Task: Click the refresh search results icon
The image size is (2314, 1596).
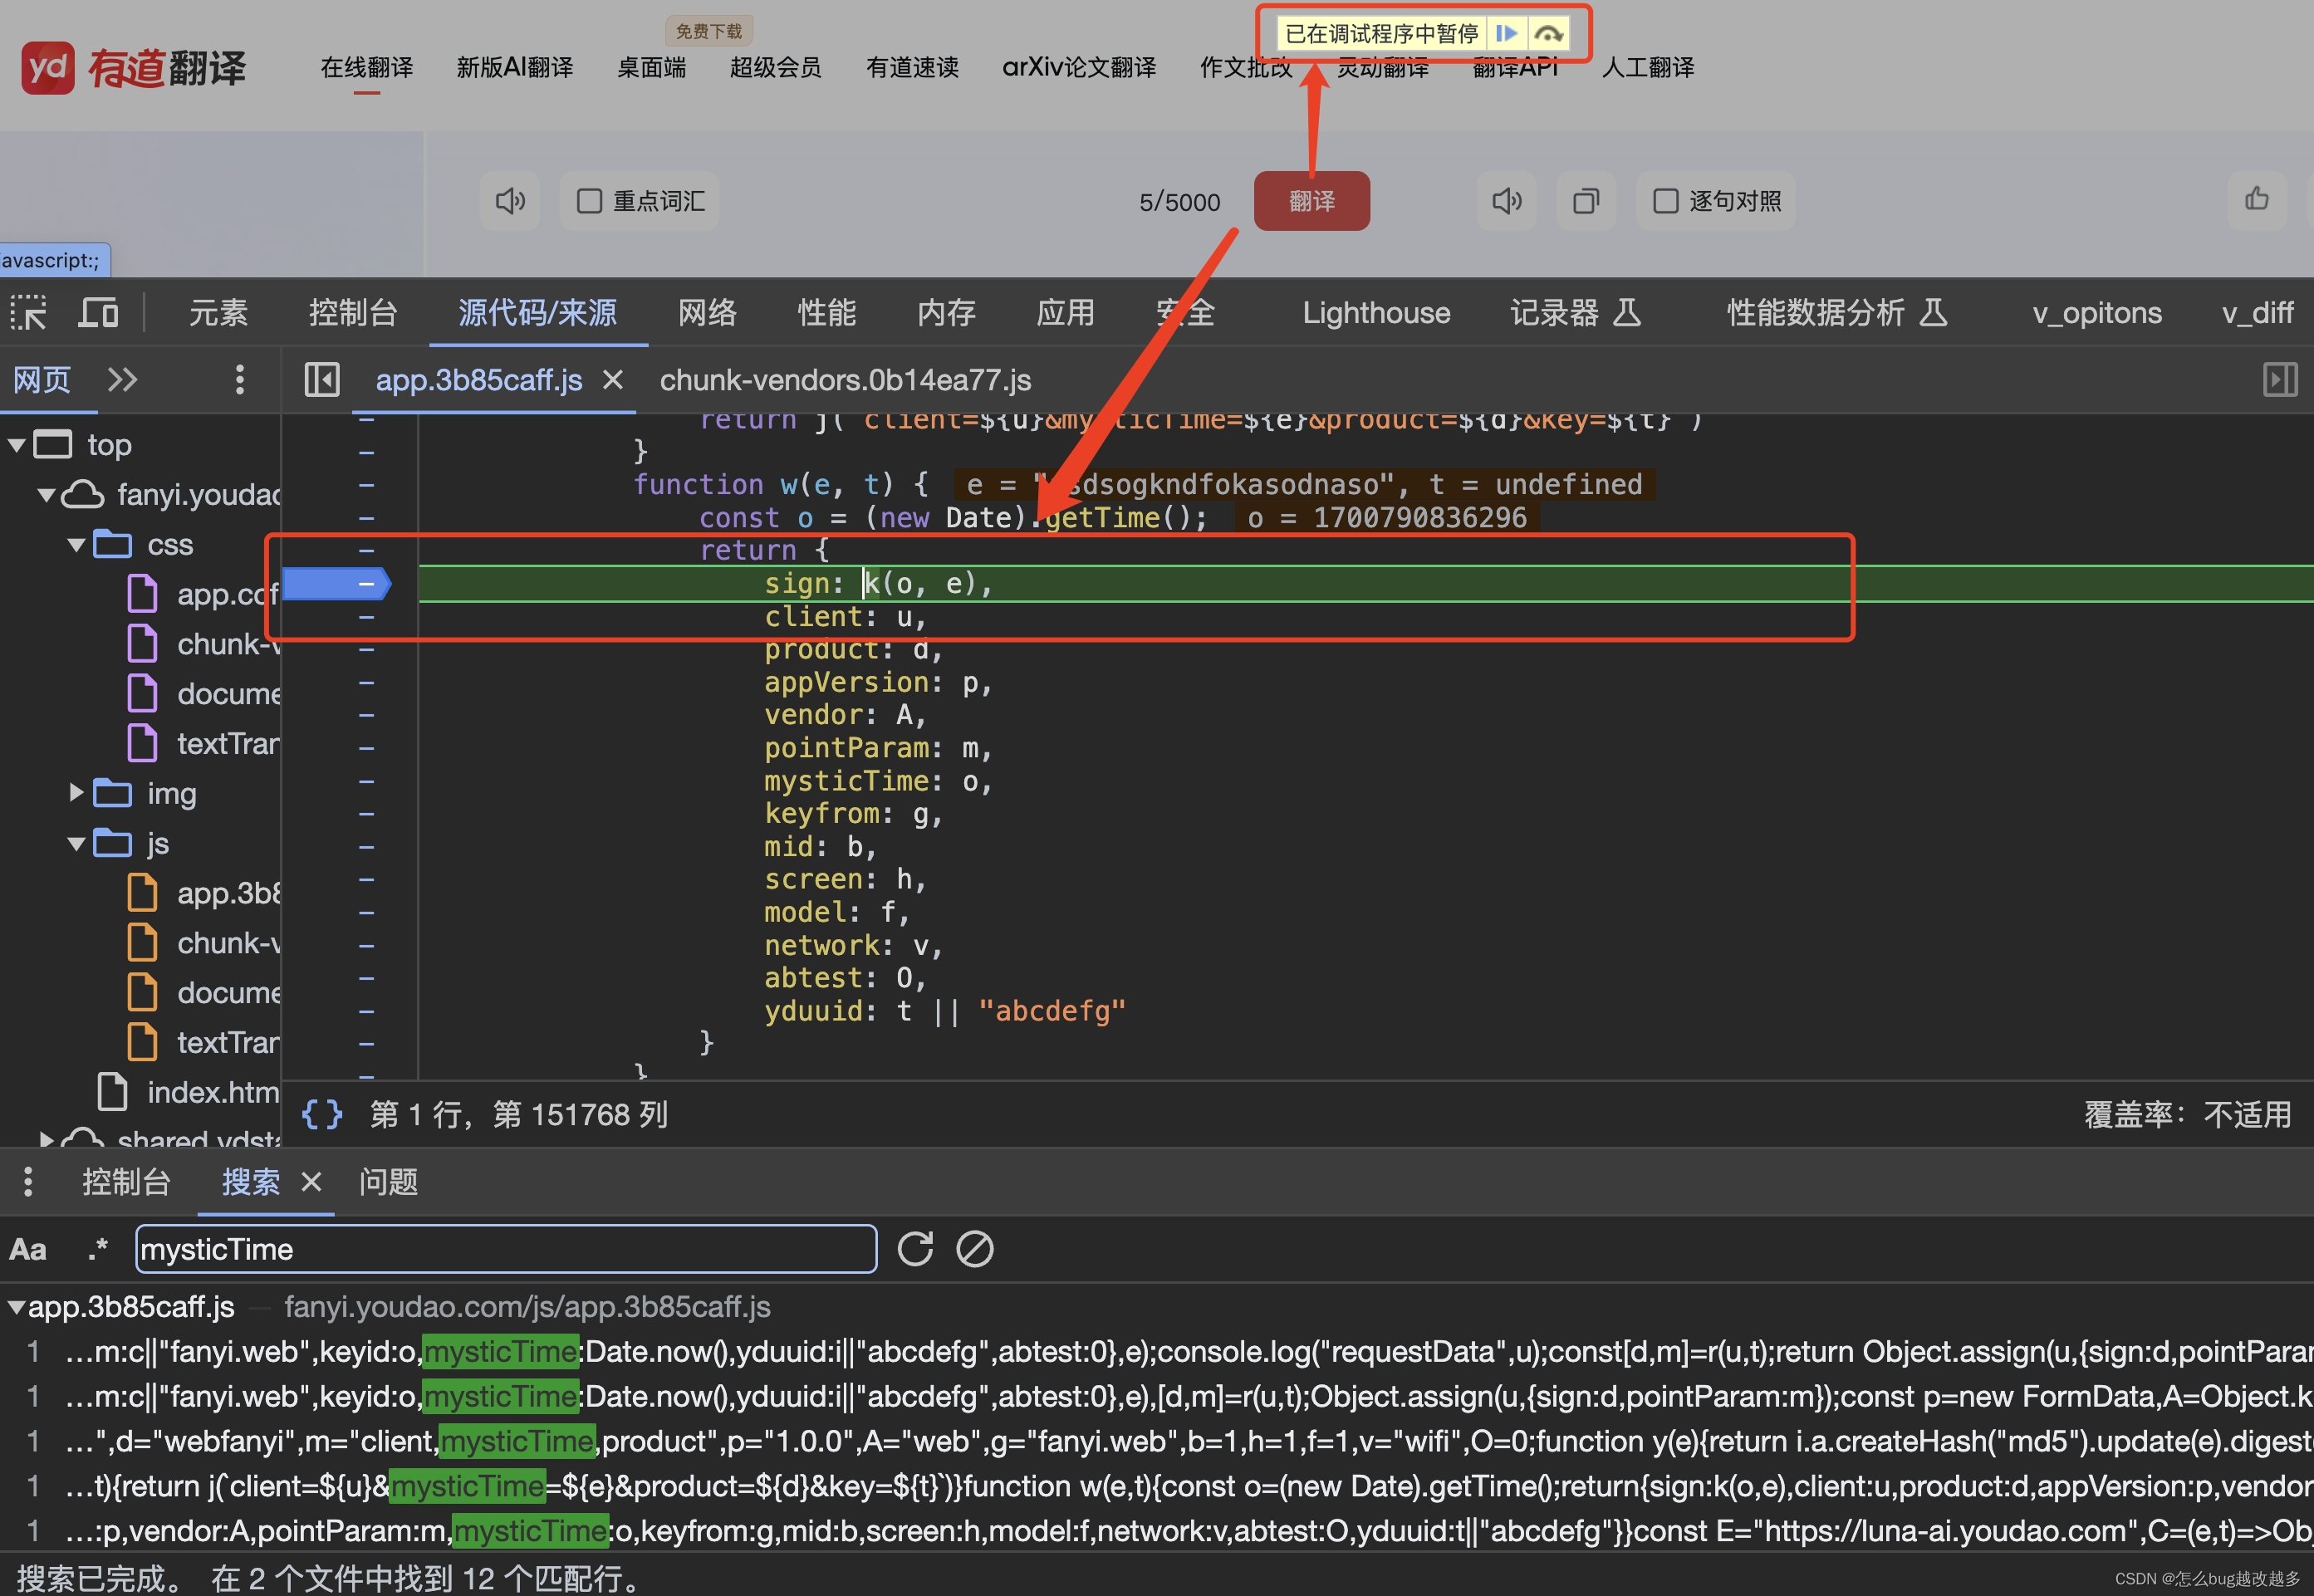Action: click(x=915, y=1249)
